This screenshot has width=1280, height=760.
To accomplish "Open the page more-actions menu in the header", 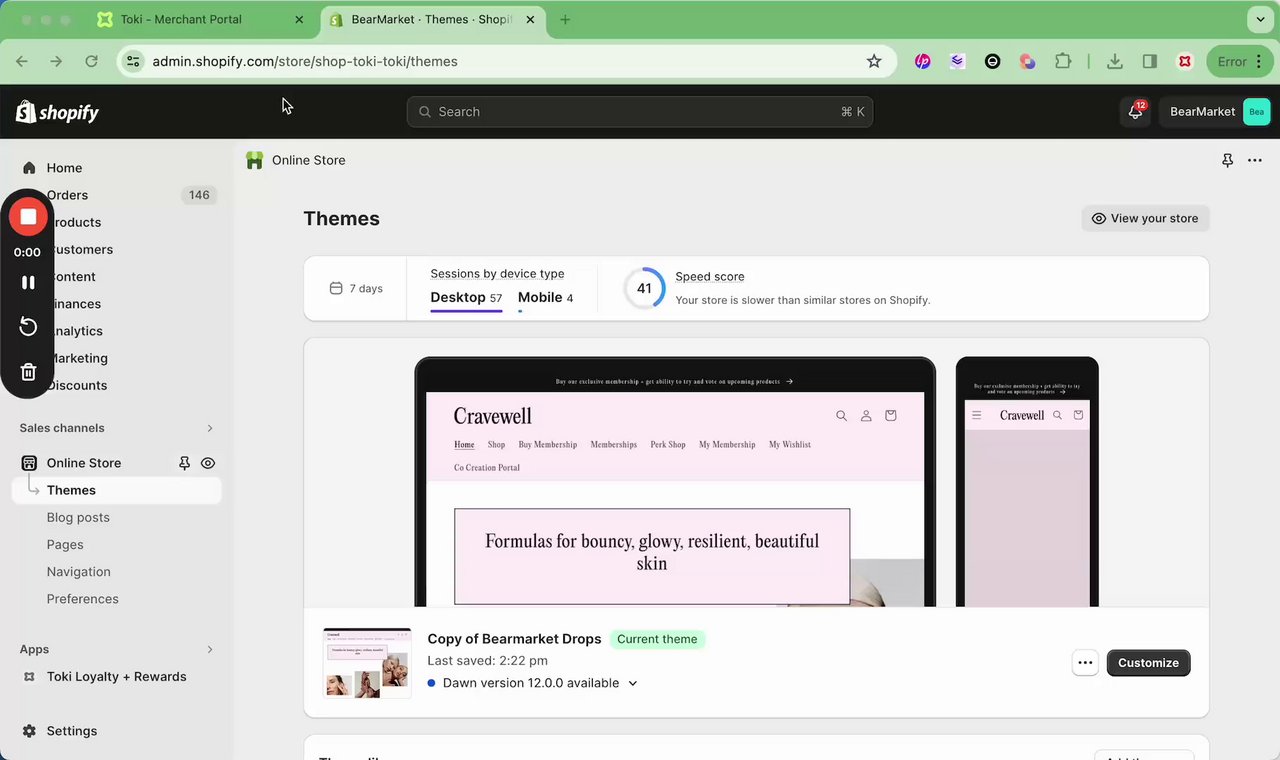I will (1255, 160).
